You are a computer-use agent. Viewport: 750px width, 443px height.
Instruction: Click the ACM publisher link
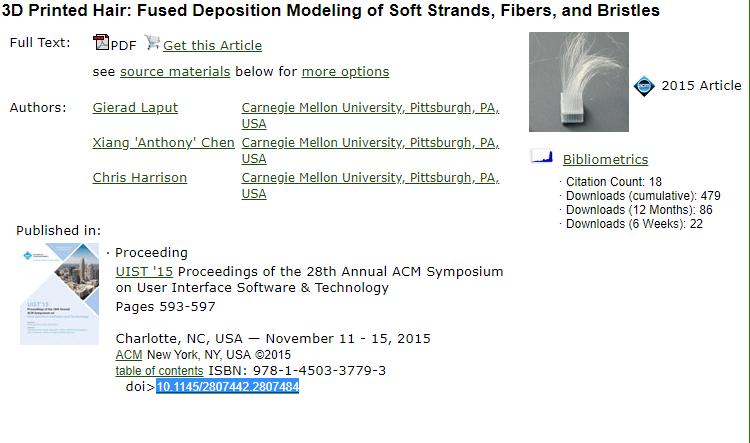[x=129, y=355]
